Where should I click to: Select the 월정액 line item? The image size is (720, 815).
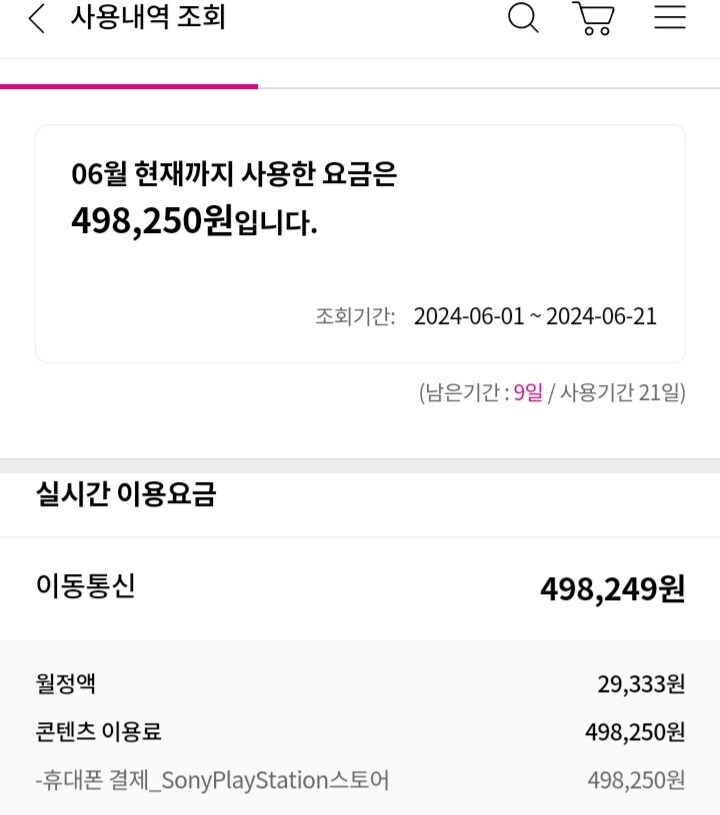66,684
